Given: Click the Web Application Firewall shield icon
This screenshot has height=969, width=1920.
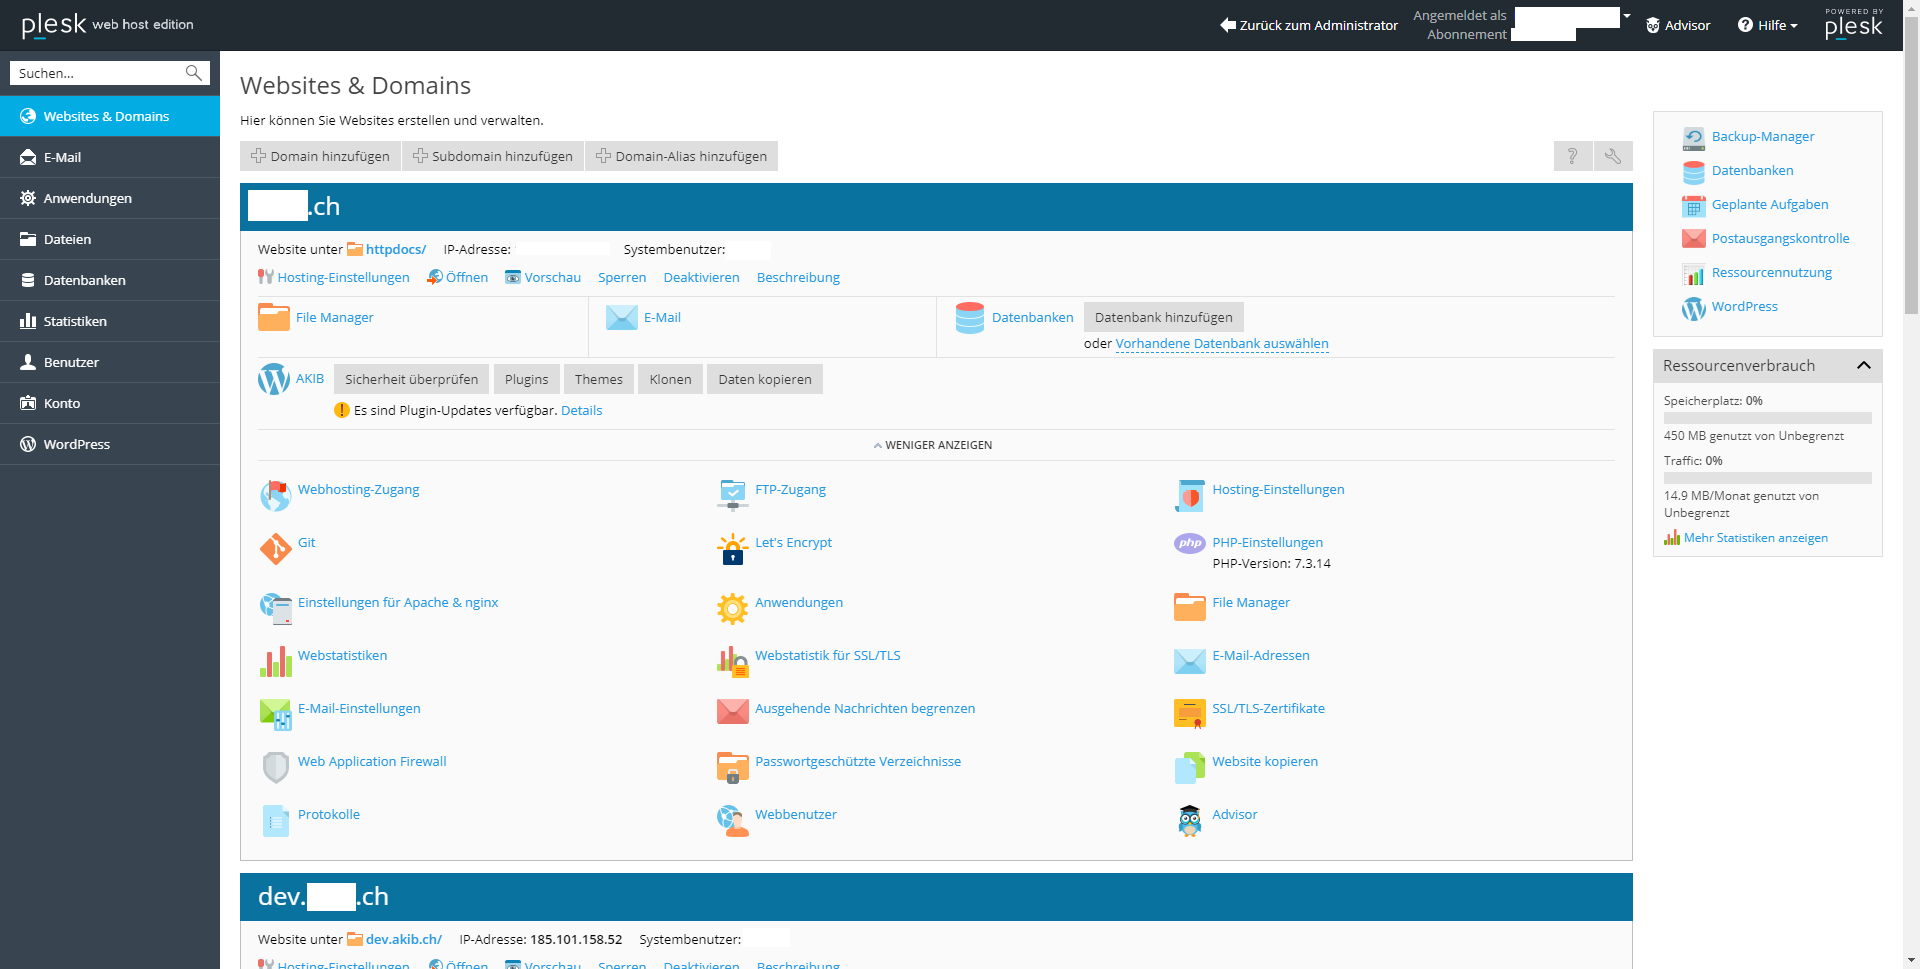Looking at the screenshot, I should click(x=275, y=767).
